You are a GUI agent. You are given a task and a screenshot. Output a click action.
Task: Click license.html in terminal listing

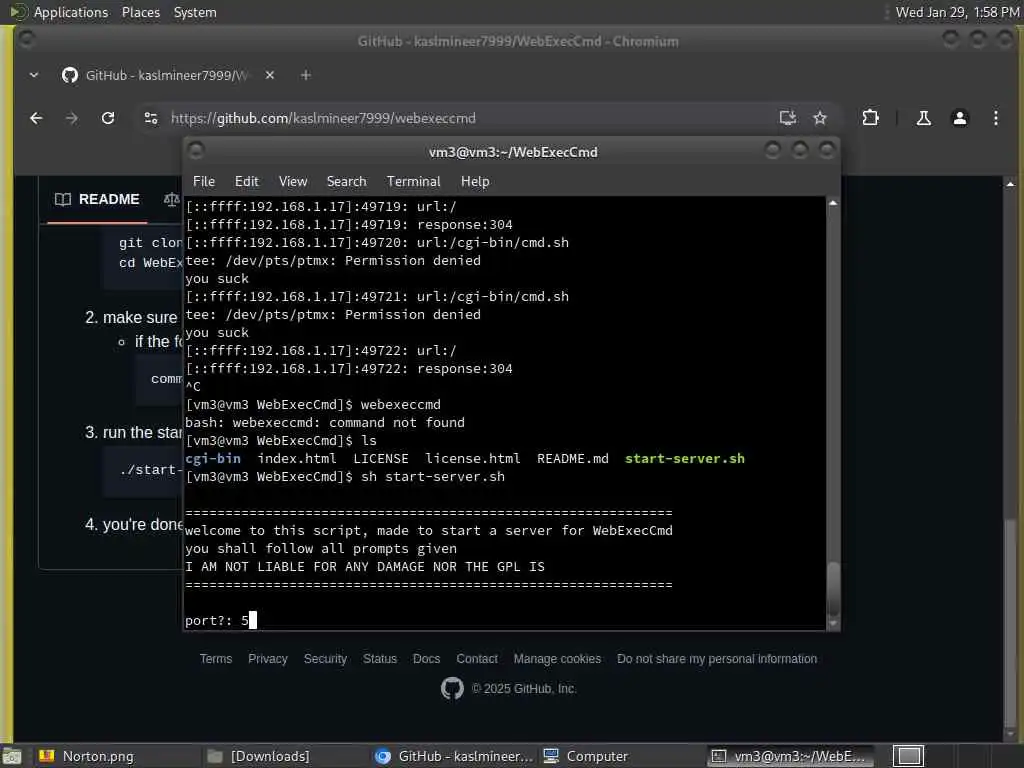pyautogui.click(x=473, y=458)
